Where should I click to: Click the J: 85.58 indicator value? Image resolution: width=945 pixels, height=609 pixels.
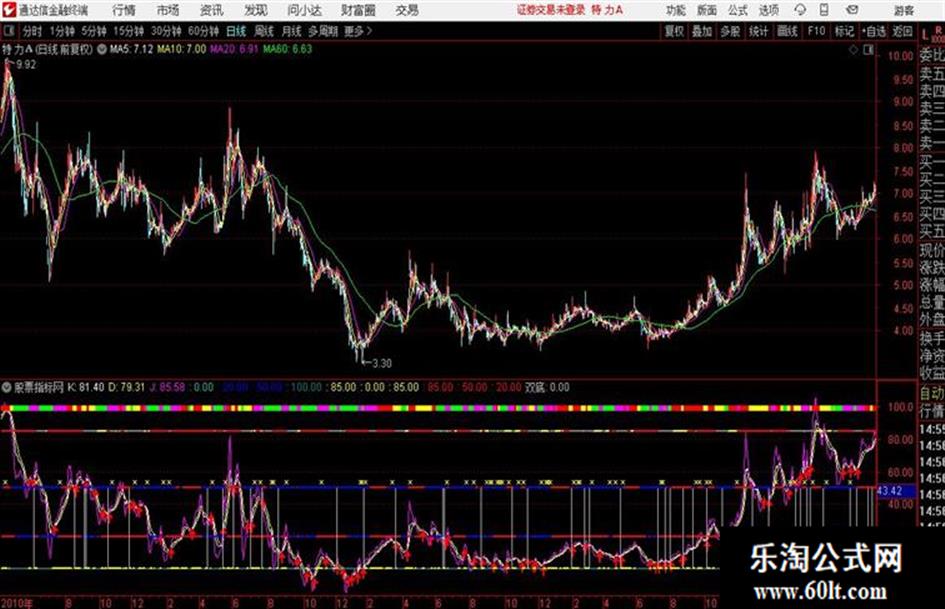(x=167, y=387)
